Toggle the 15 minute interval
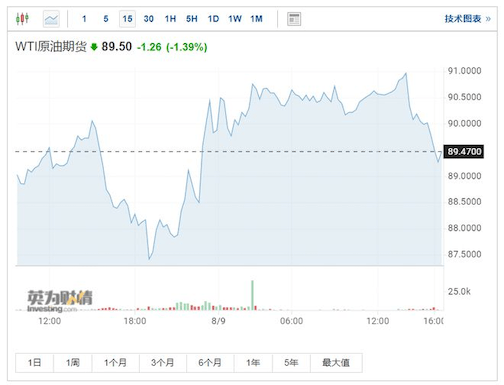The width and height of the screenshot is (504, 385). click(x=127, y=19)
